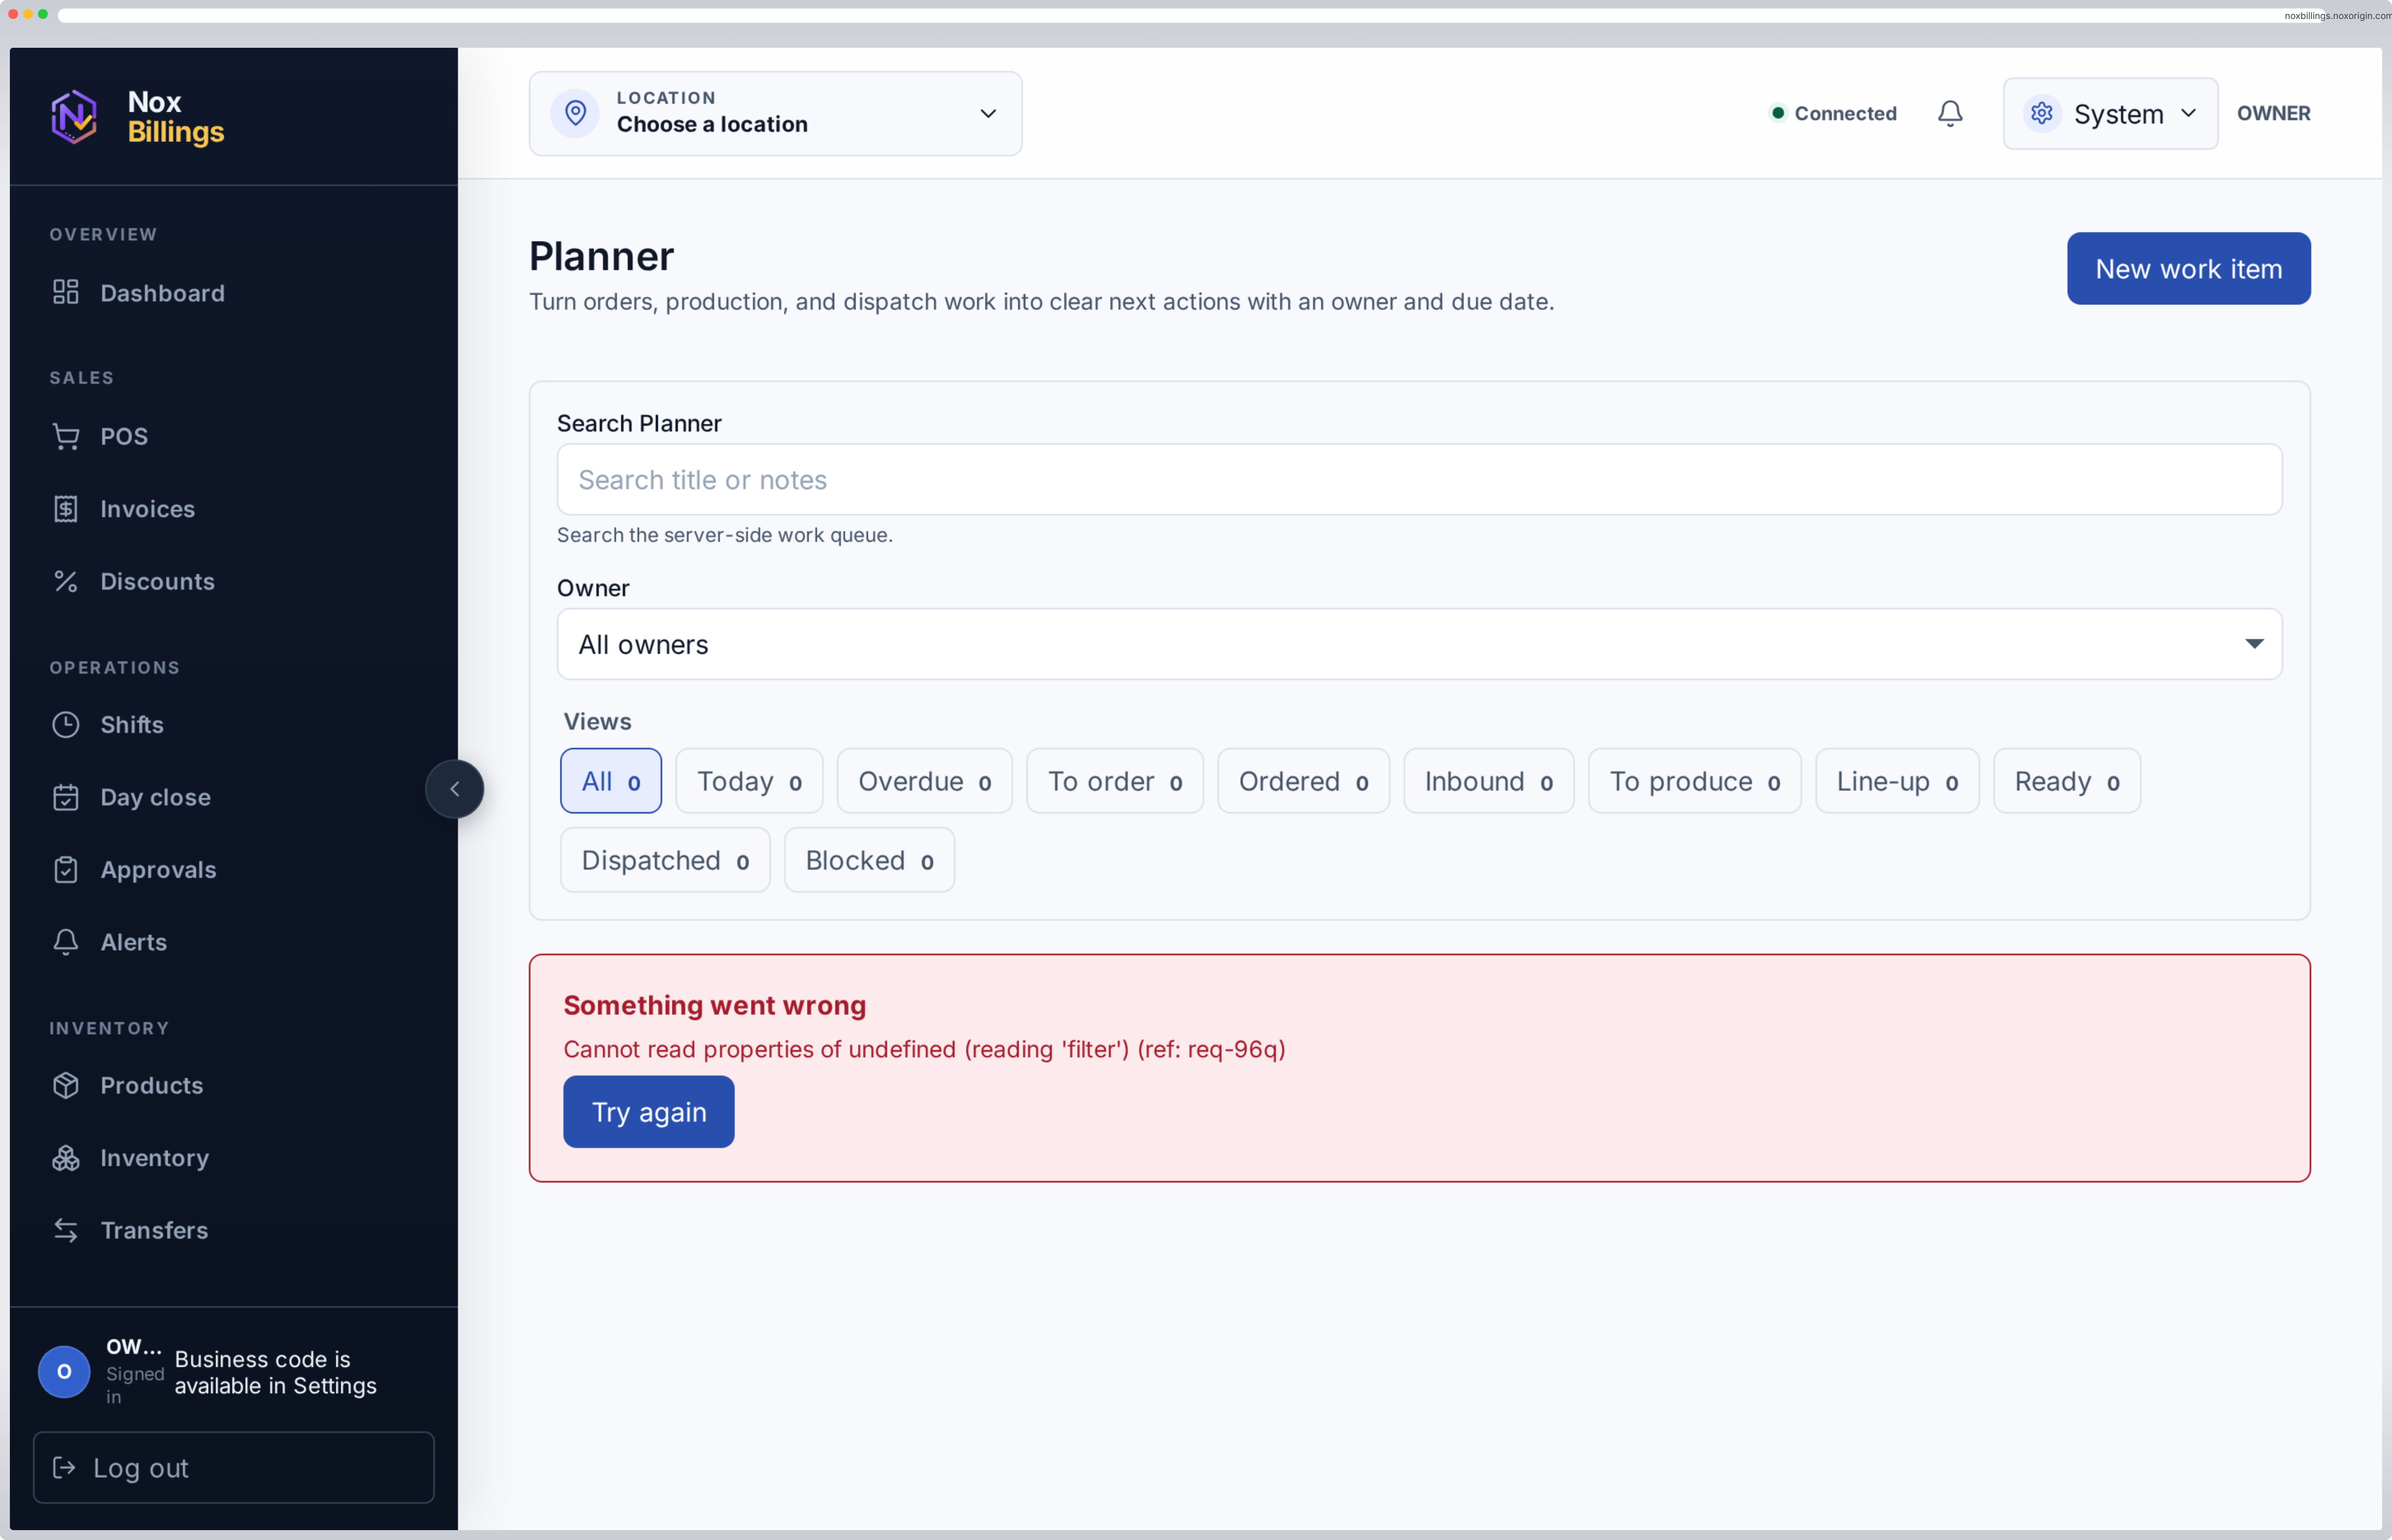2392x1540 pixels.
Task: Click the Products box icon
Action: [x=66, y=1085]
